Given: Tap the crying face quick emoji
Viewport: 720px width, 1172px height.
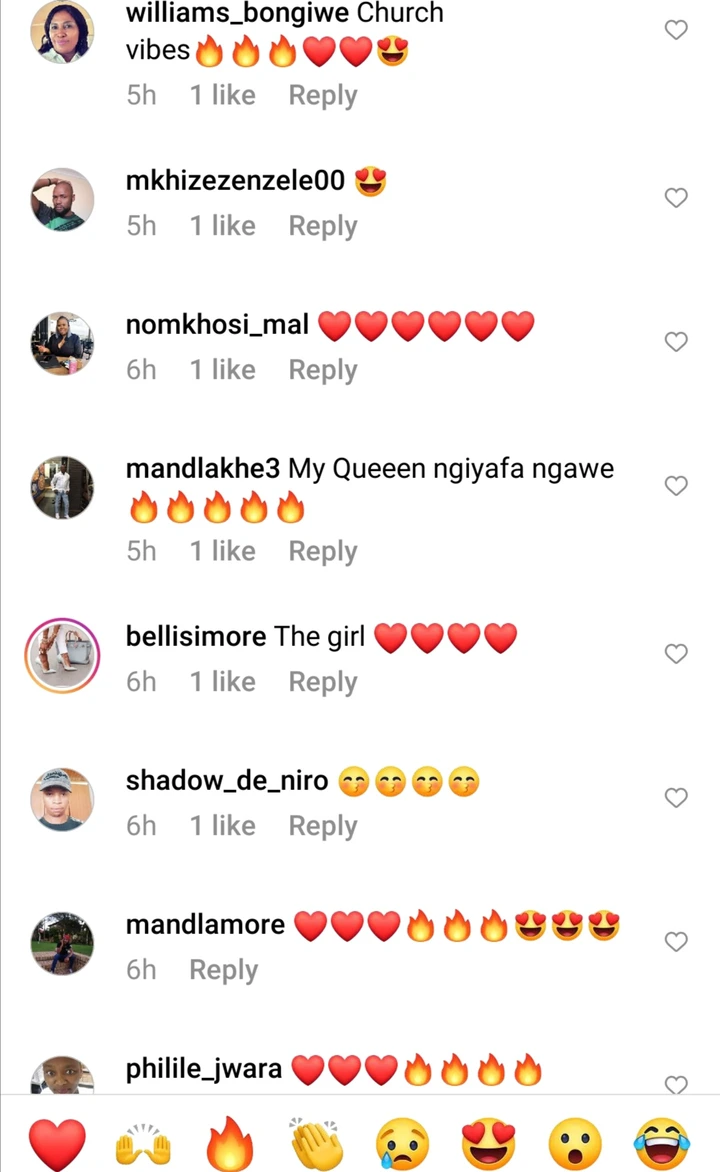Looking at the screenshot, I should (x=403, y=1144).
